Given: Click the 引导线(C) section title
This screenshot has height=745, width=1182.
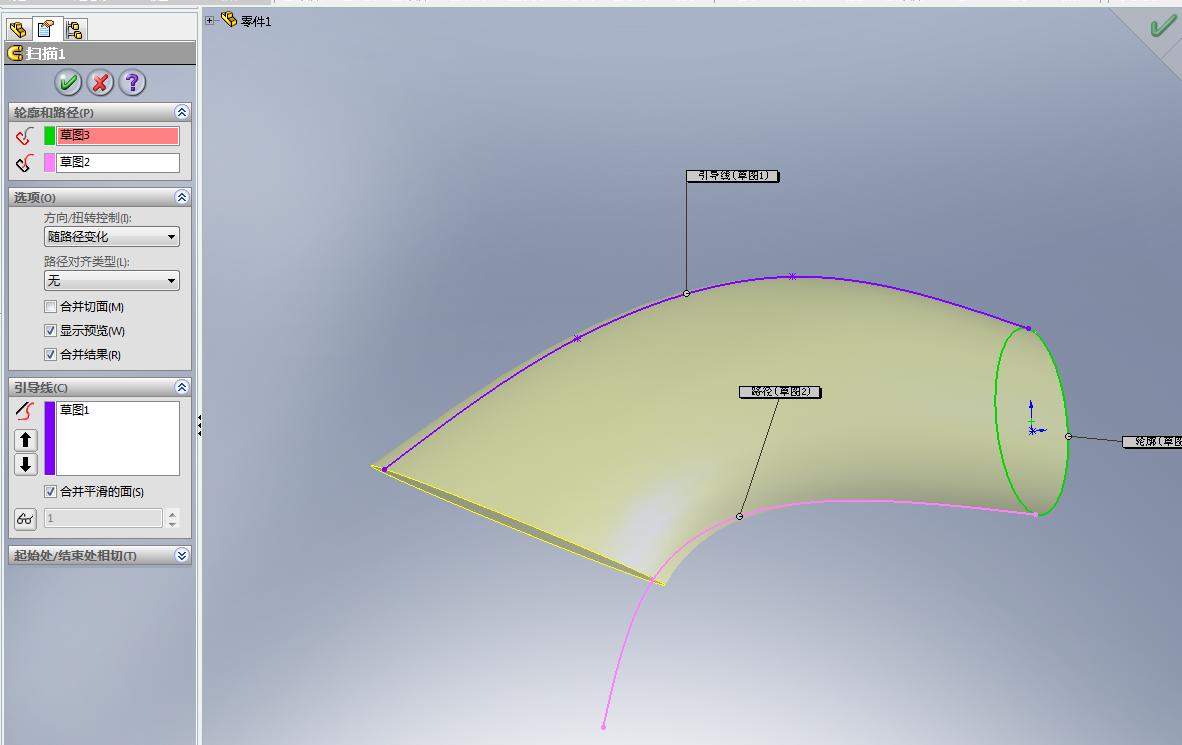Looking at the screenshot, I should click(41, 388).
